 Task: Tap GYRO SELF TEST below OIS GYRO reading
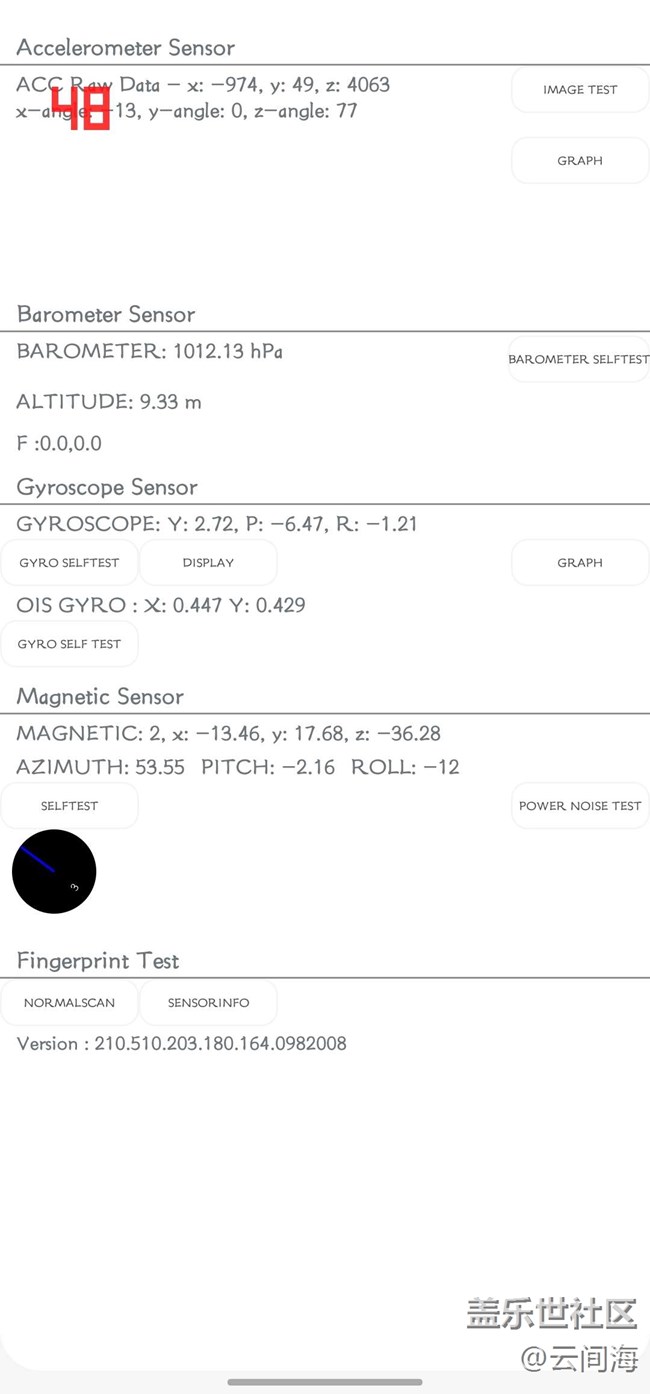pos(69,644)
